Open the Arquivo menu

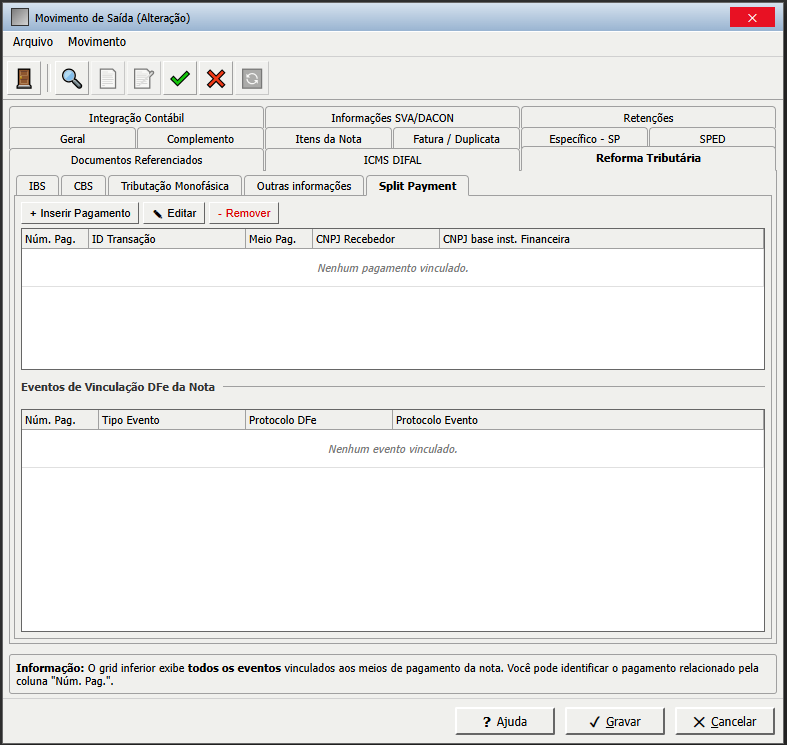(x=33, y=42)
